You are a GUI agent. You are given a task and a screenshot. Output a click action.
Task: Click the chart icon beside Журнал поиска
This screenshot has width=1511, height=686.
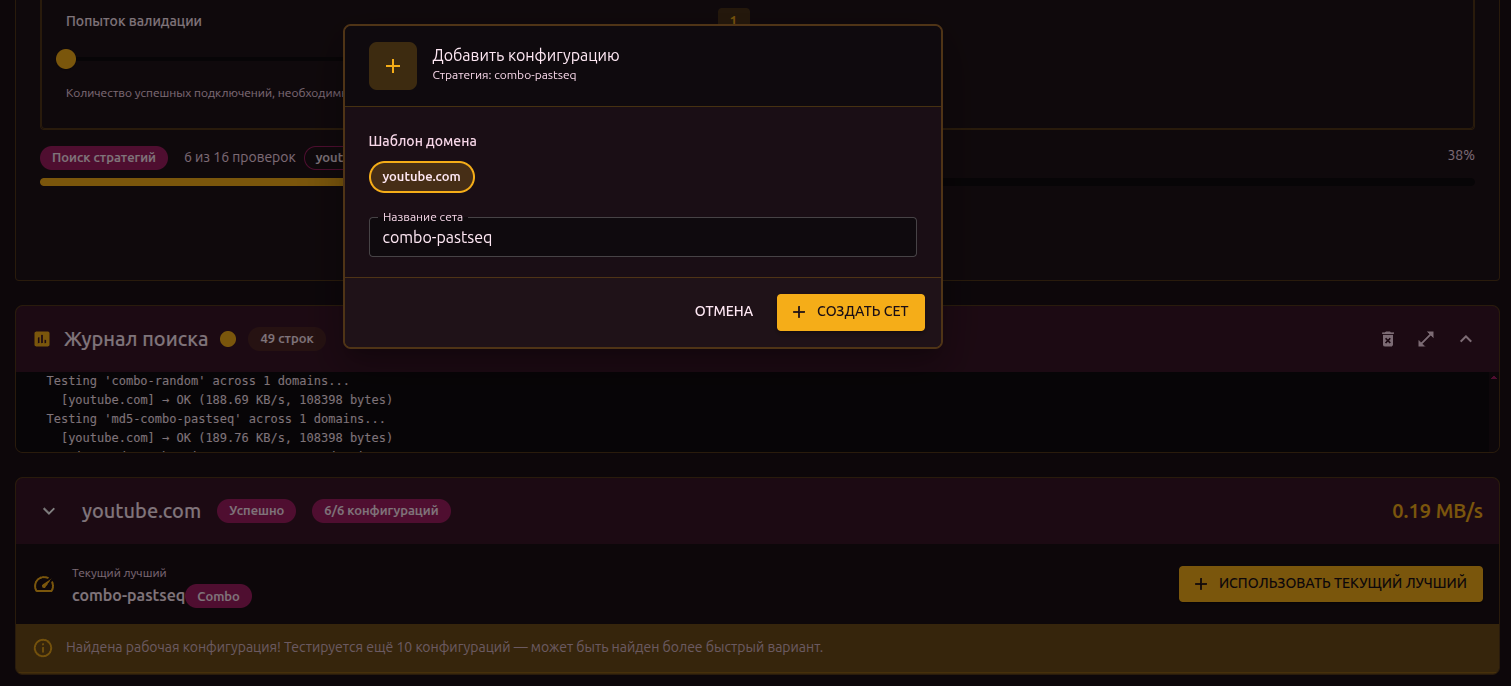point(42,339)
